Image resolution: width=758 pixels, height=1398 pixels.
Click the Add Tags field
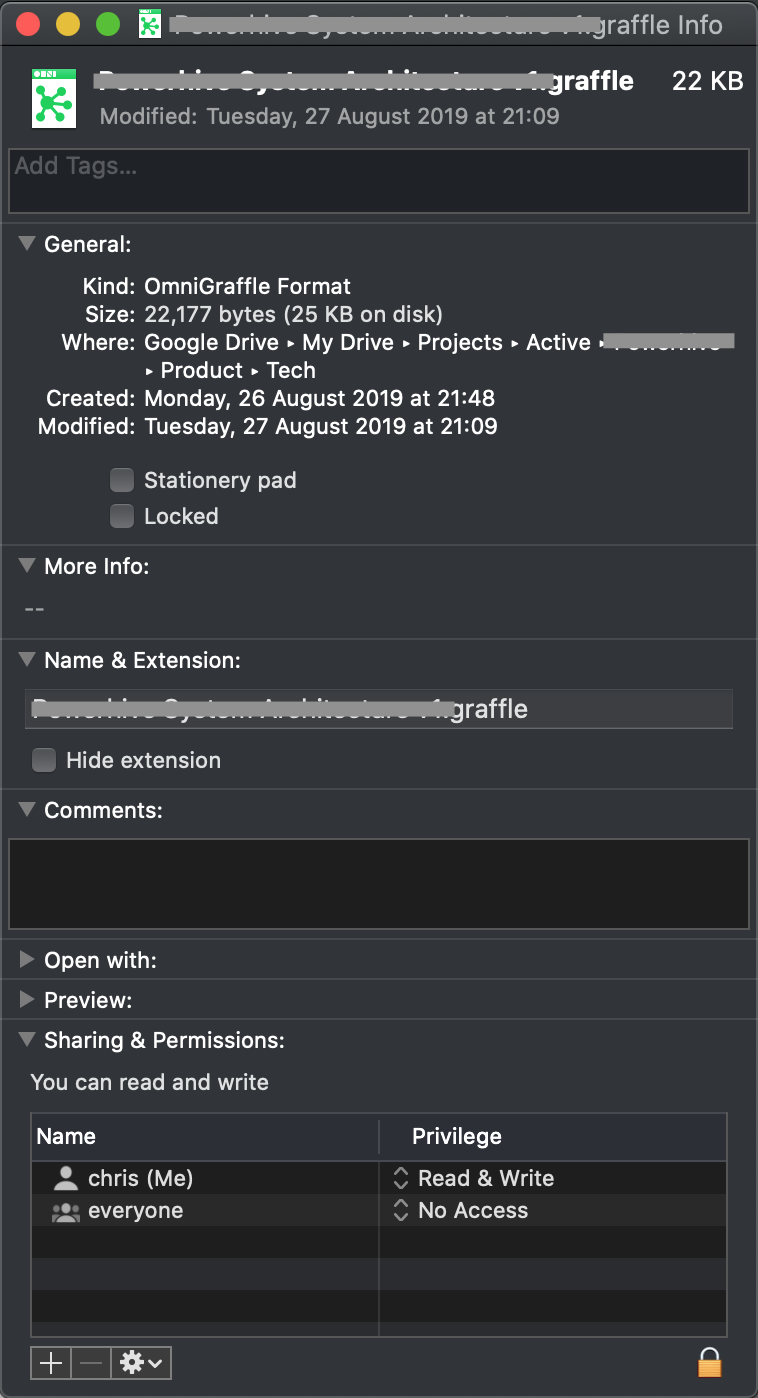(378, 180)
